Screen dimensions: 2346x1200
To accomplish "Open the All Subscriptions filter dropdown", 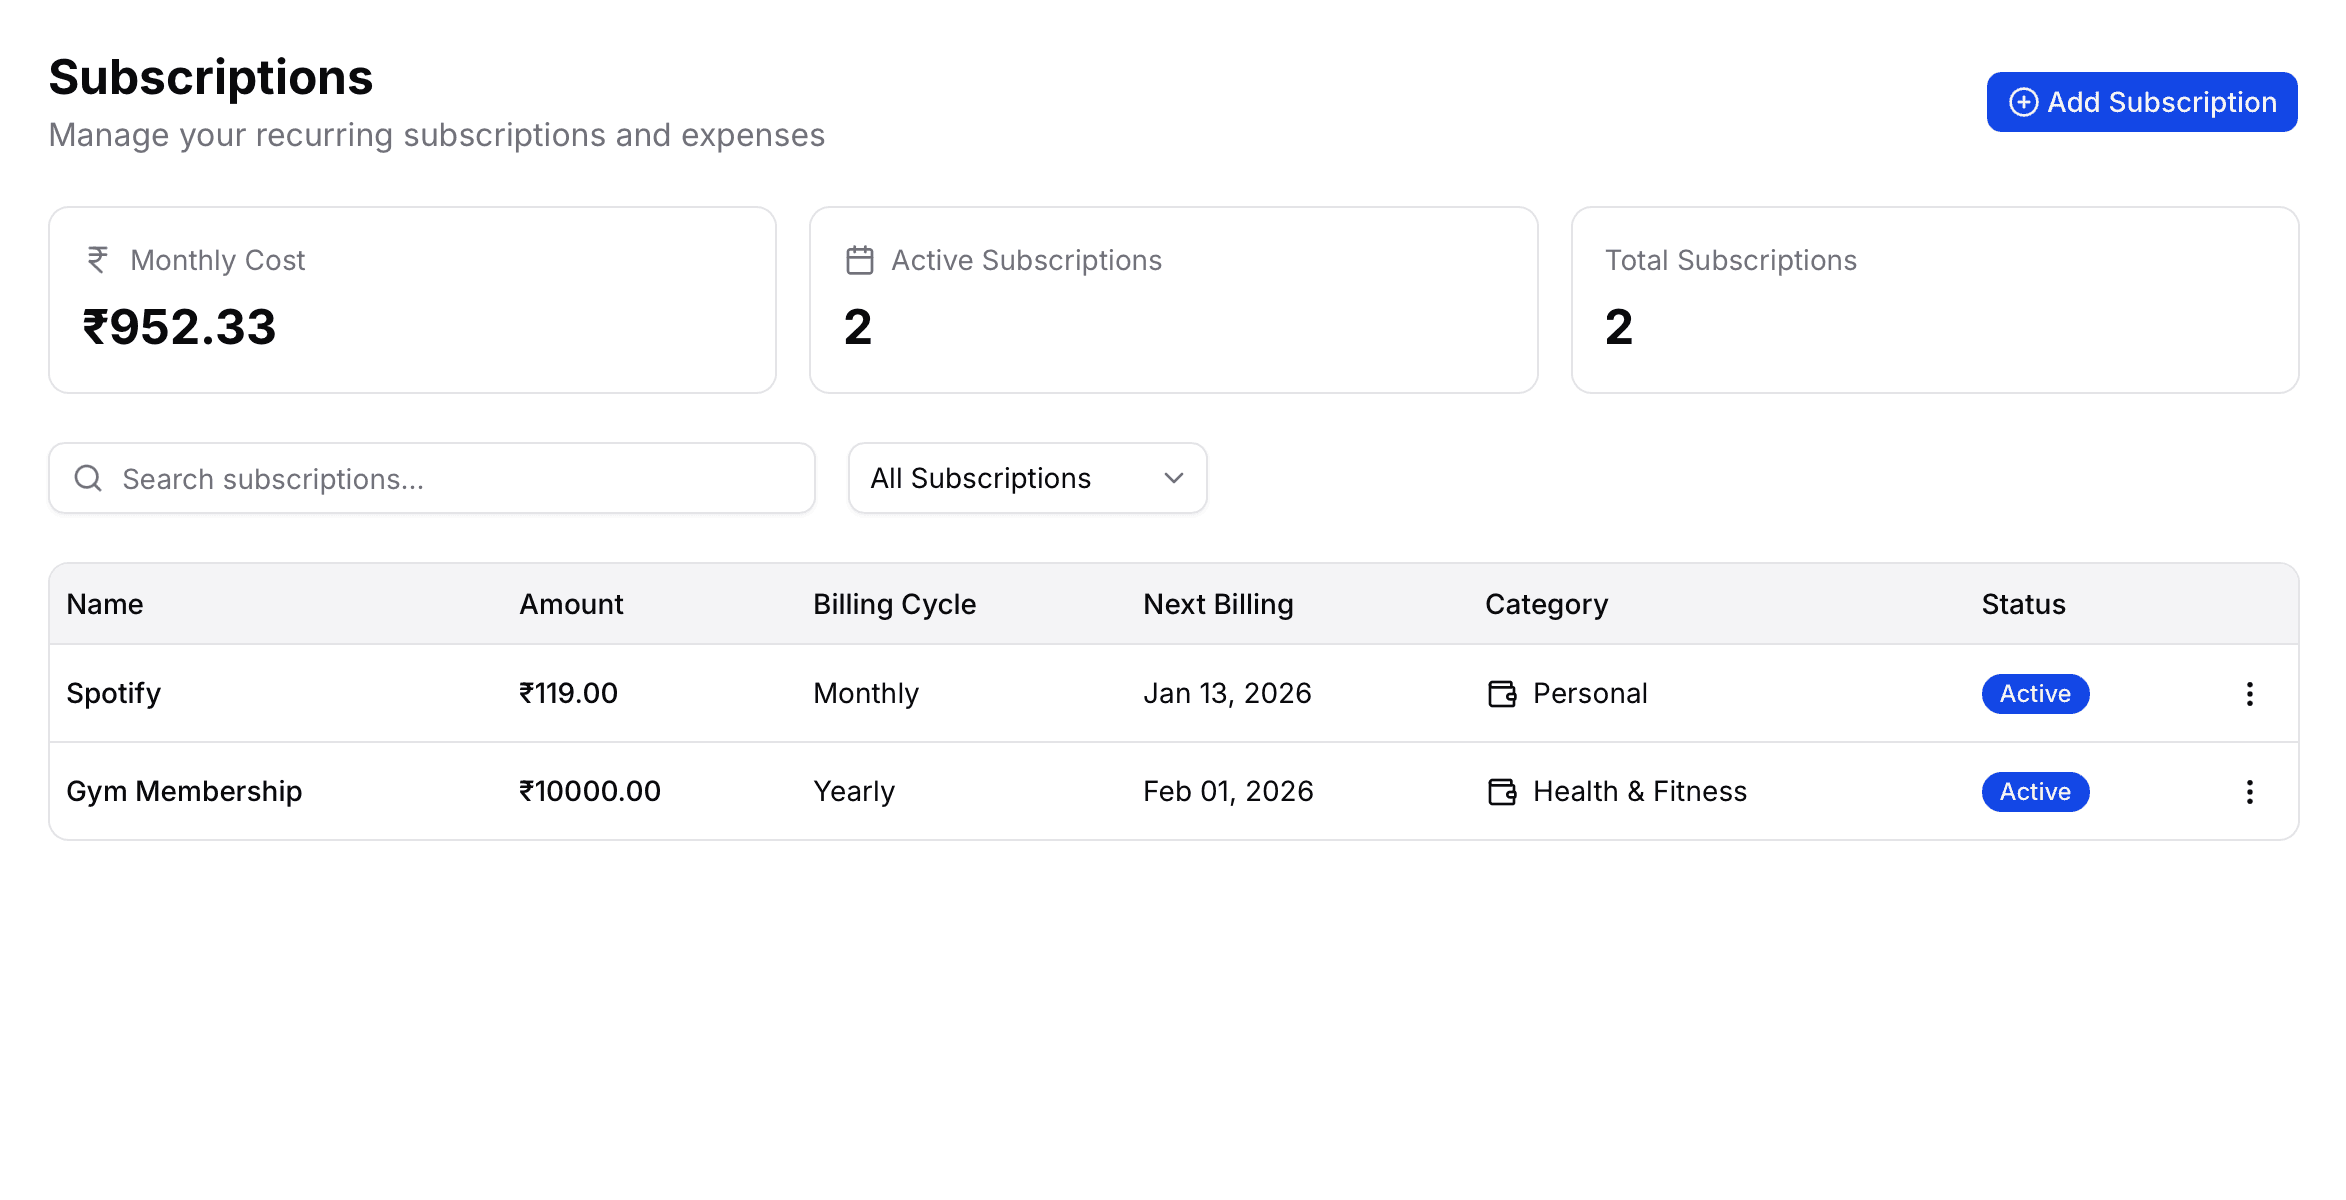I will click(x=1026, y=478).
